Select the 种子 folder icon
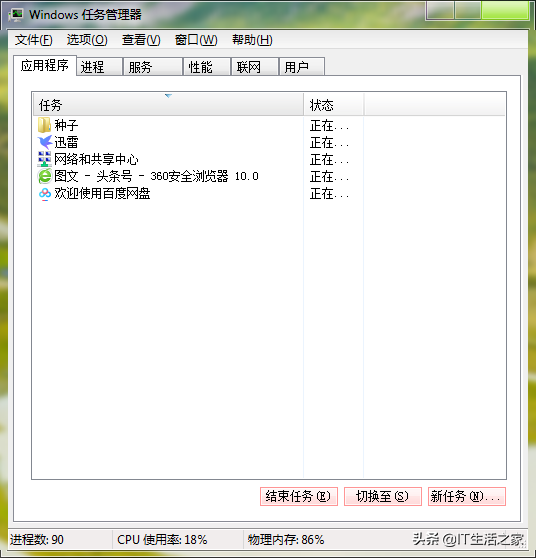This screenshot has height=558, width=536. pyautogui.click(x=44, y=125)
